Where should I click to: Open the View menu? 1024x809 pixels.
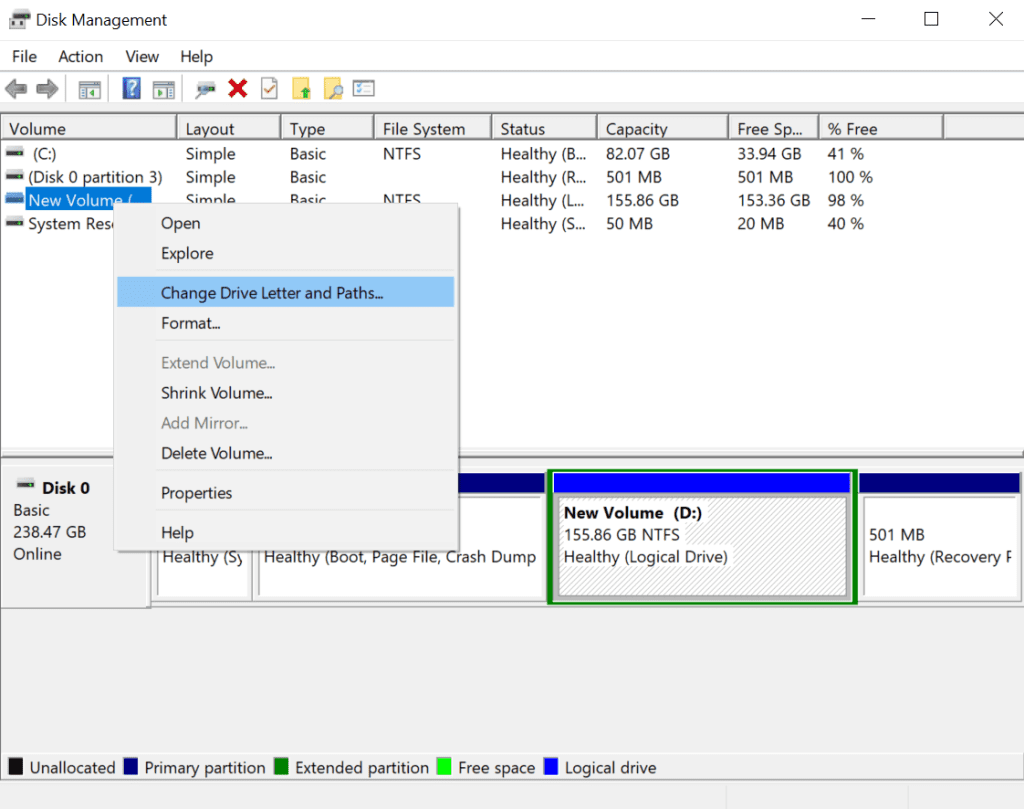pos(141,57)
